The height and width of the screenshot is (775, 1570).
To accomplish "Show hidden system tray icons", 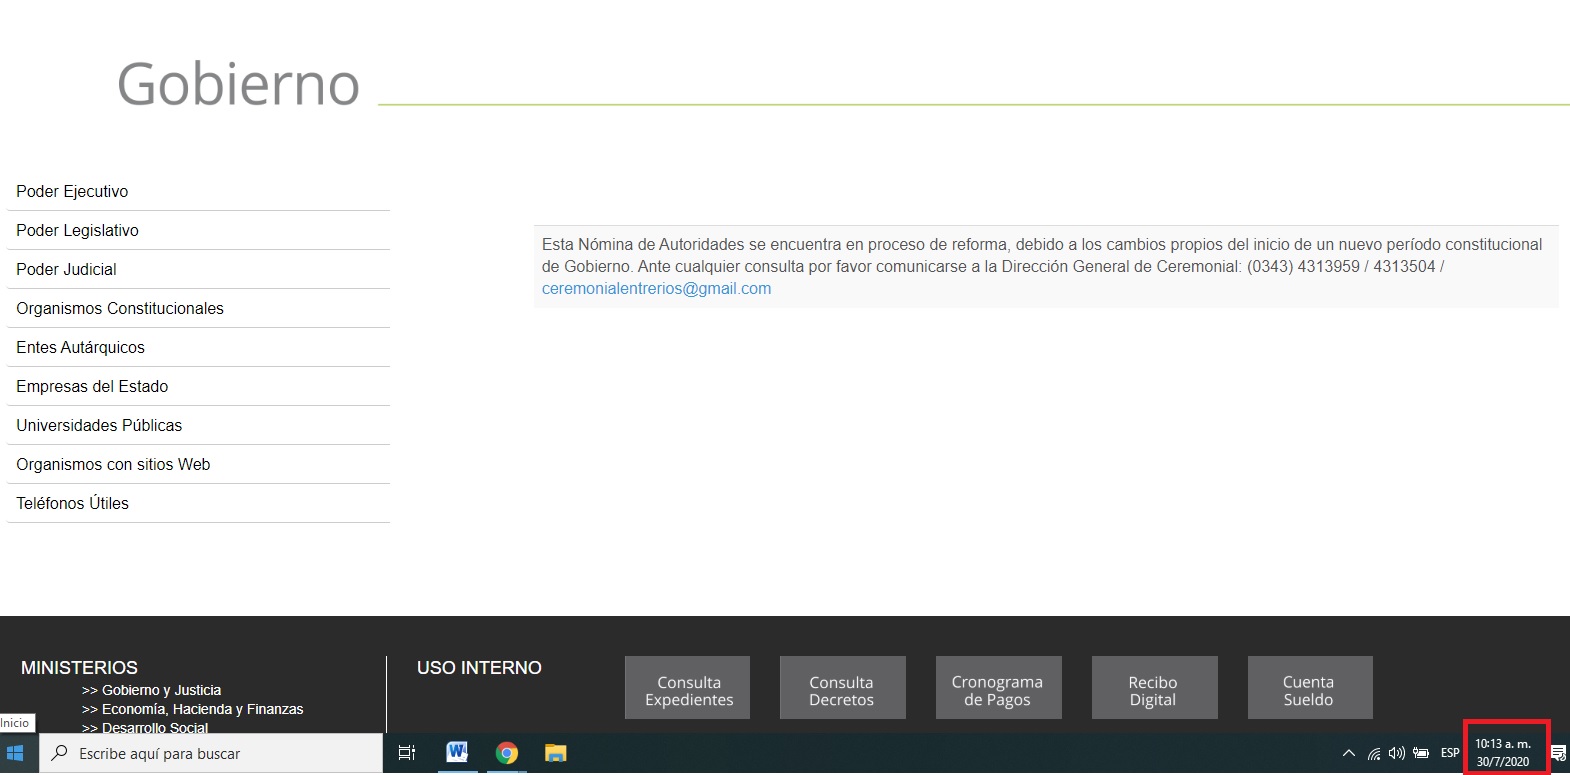I will pyautogui.click(x=1349, y=753).
